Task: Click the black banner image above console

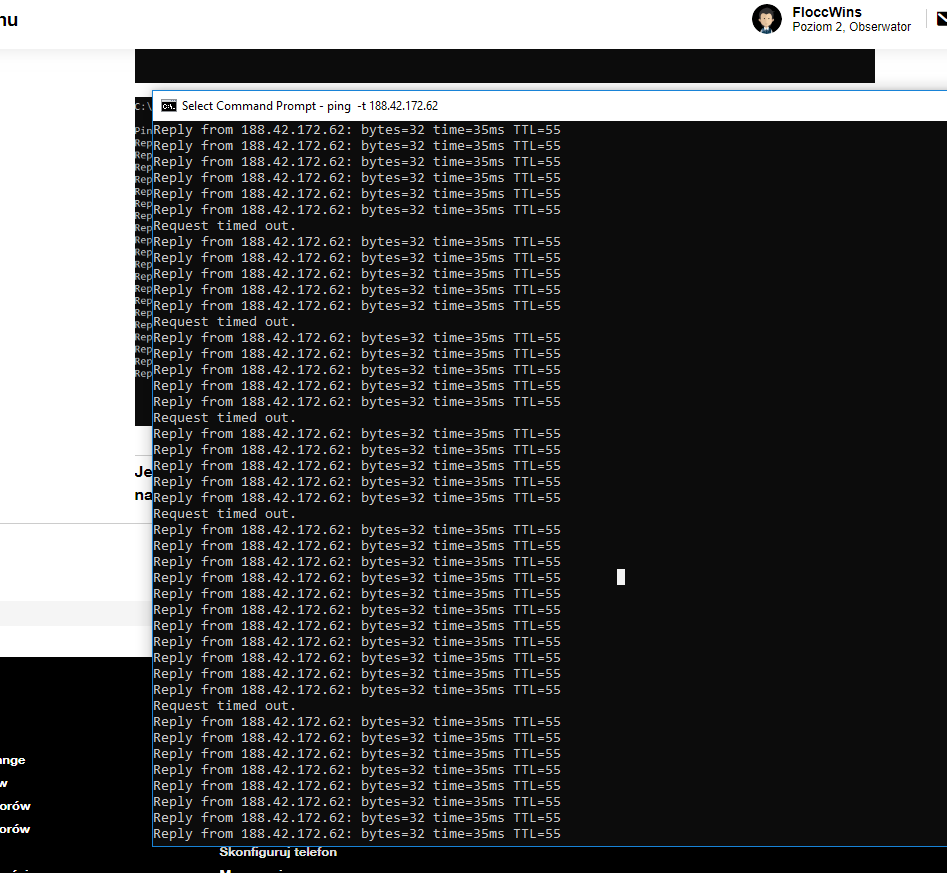Action: tap(504, 66)
